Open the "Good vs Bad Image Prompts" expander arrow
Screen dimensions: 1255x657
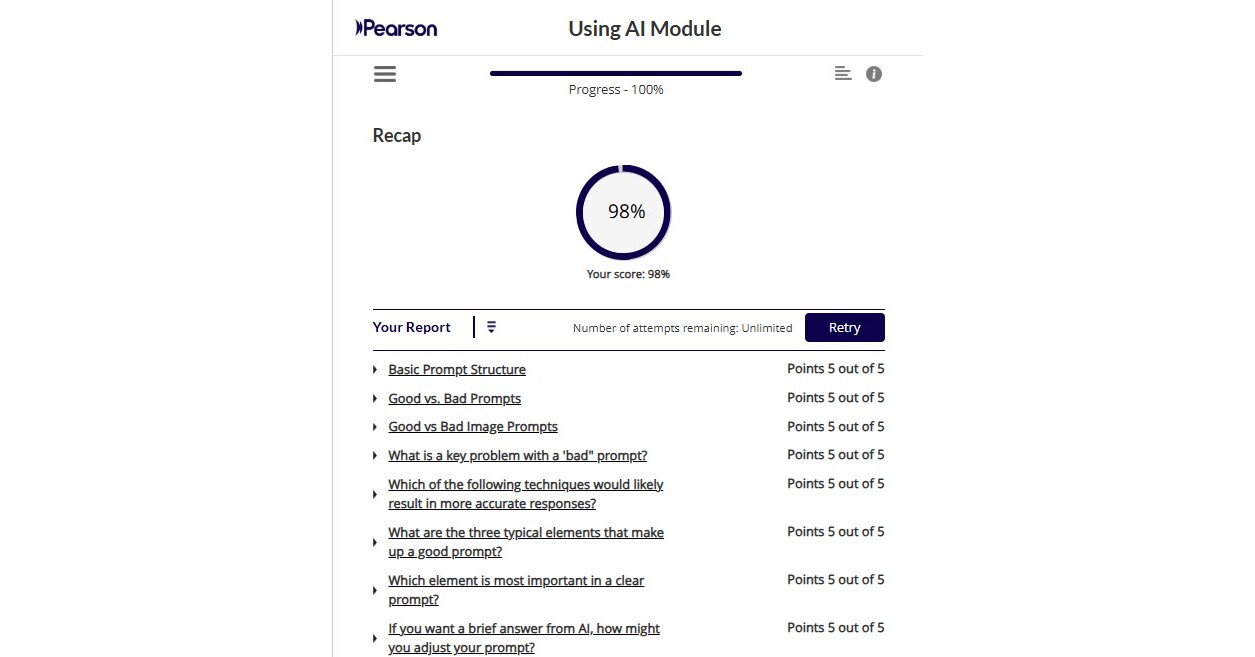tap(376, 426)
